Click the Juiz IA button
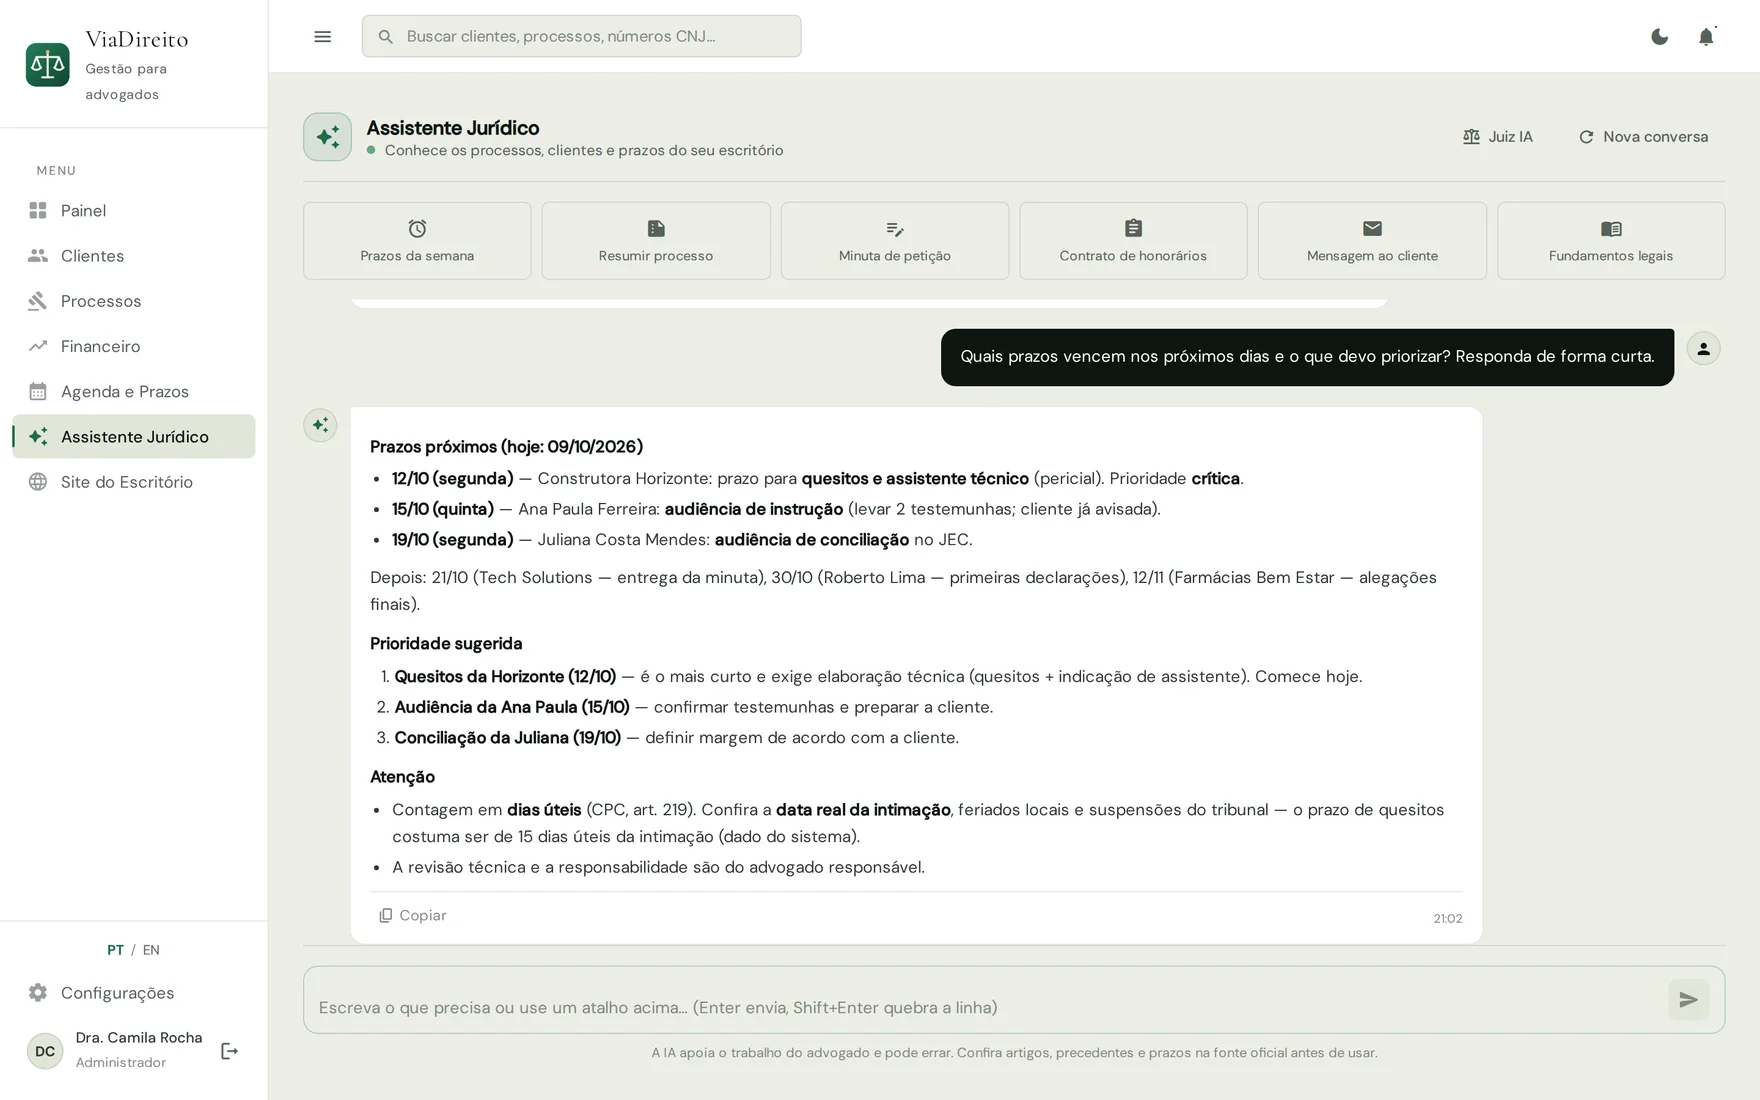The height and width of the screenshot is (1100, 1760). 1497,137
